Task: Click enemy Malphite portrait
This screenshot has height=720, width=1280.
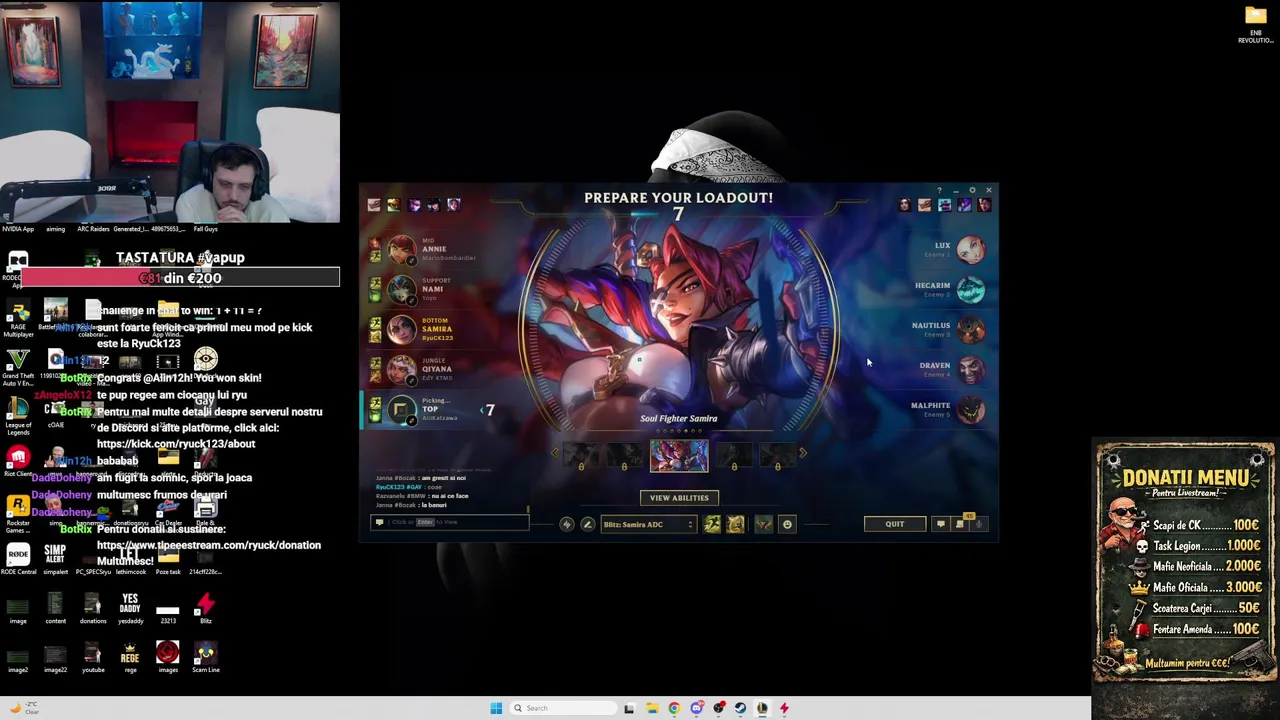Action: pos(970,409)
